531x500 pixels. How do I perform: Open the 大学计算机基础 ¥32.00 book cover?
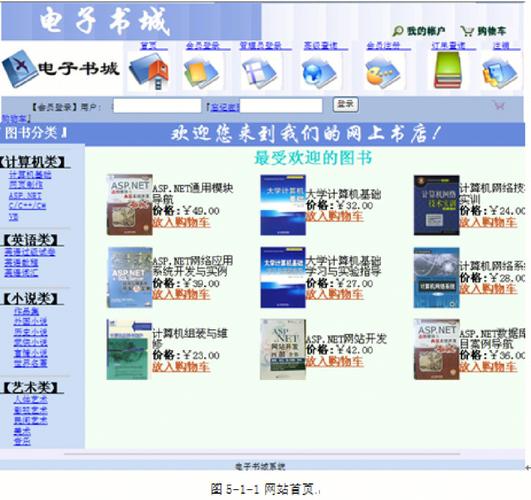coord(283,205)
